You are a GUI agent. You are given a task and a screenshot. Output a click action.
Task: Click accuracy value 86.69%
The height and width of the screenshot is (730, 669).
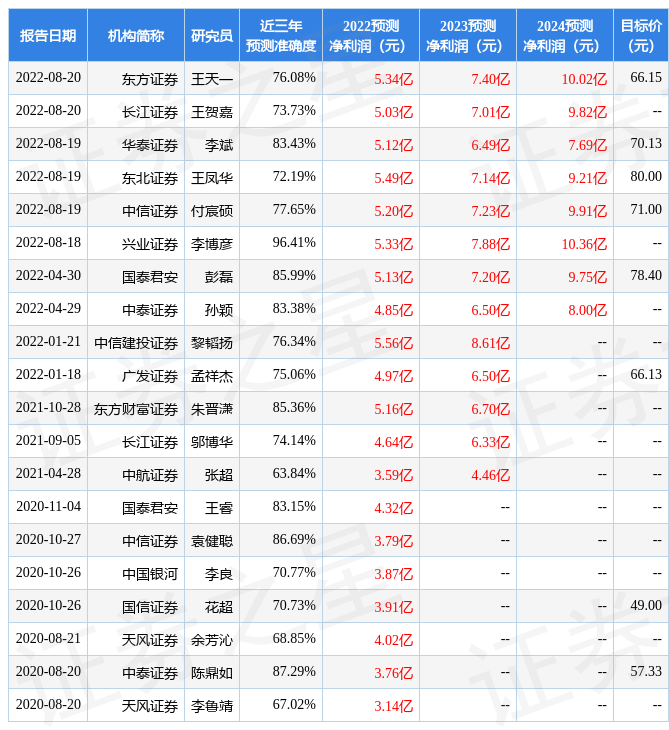click(294, 540)
